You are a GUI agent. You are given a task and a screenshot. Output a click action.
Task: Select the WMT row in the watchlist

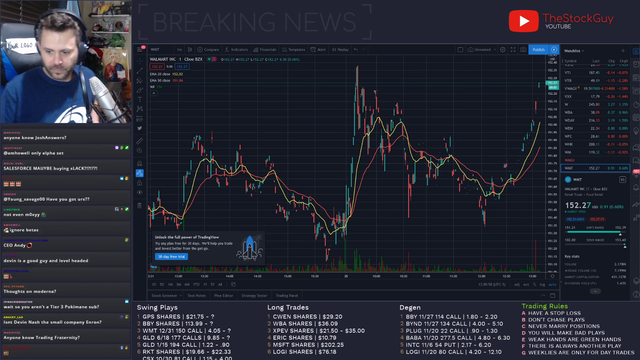coord(596,168)
